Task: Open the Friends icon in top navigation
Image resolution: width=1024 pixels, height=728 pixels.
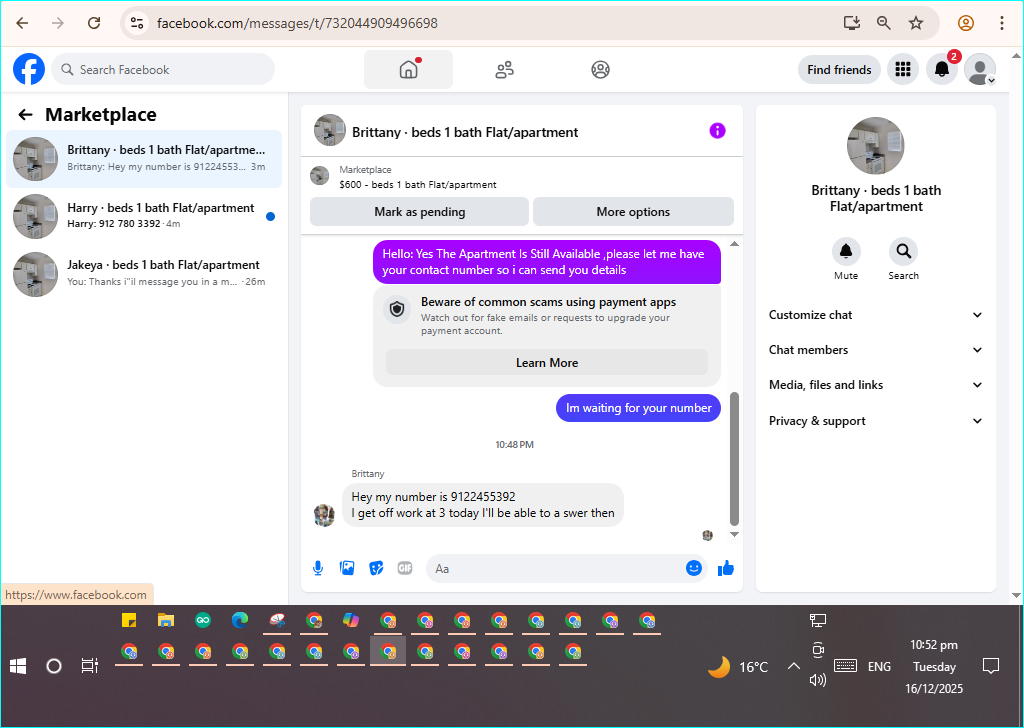Action: 504,69
